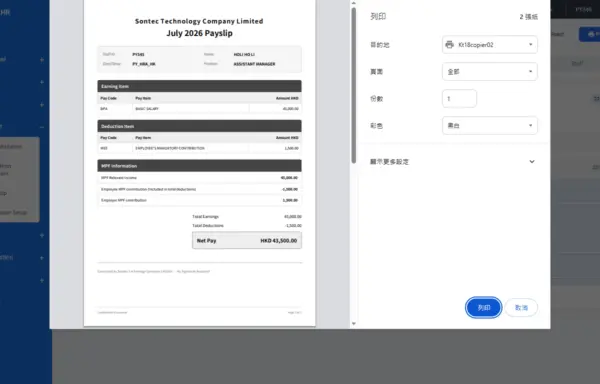This screenshot has width=600, height=384.
Task: Open the 頁面 pages dropdown showing 全部
Action: pos(489,72)
